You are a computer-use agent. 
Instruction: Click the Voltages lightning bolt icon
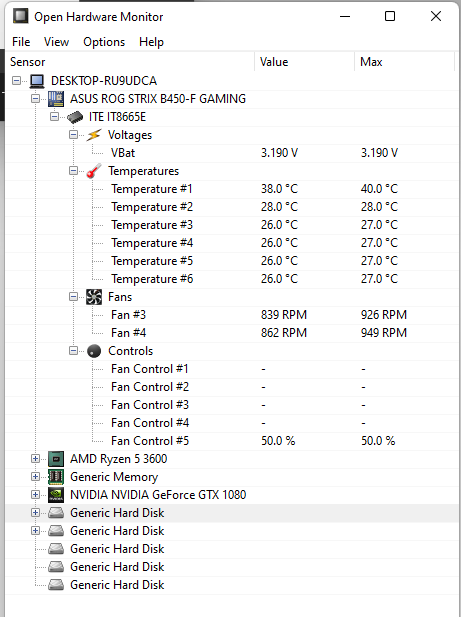[94, 135]
